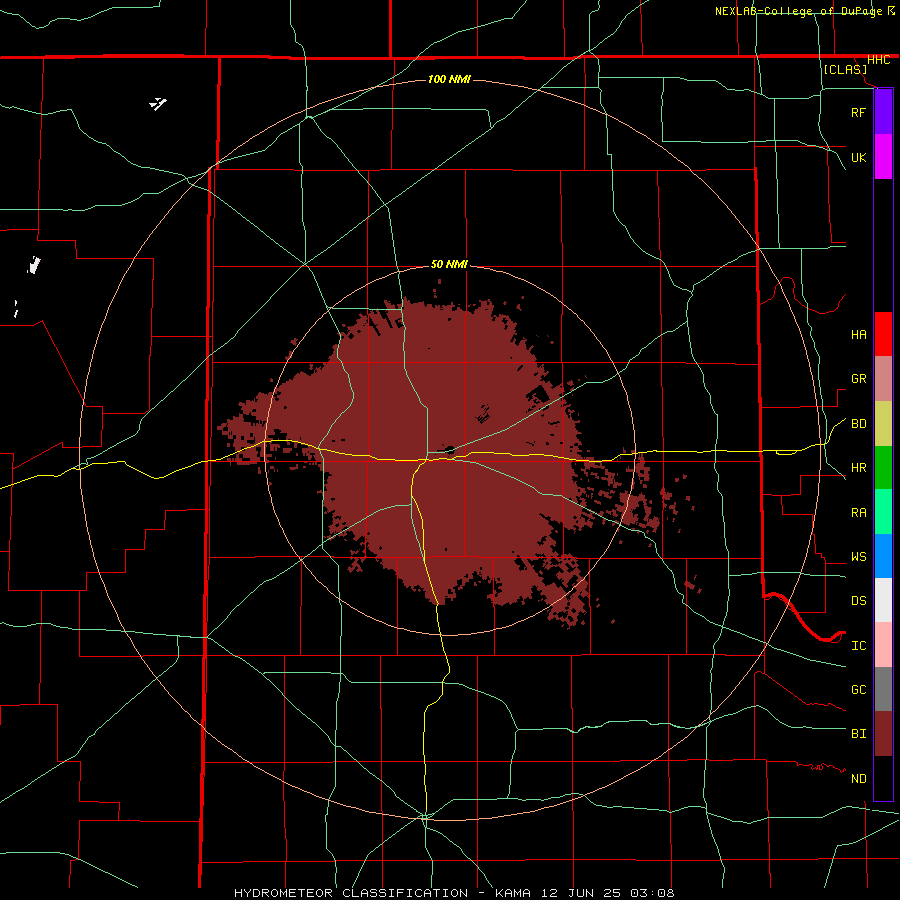
Task: Click the "100 NMI" range ring label
Action: click(449, 79)
